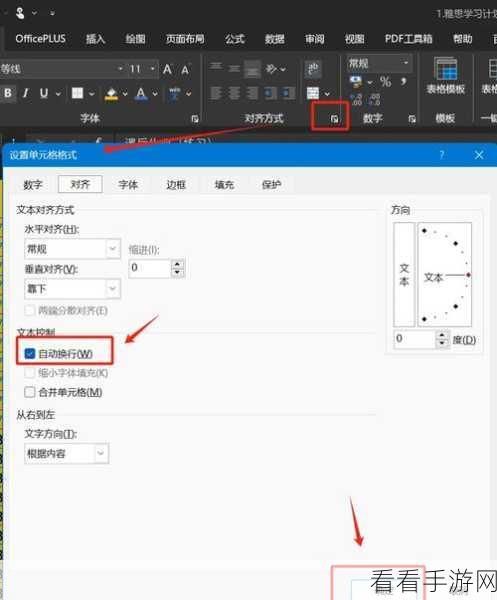Screen dimensions: 497x600
Task: Click the phonetic guide (wén) icon
Action: (x=175, y=93)
